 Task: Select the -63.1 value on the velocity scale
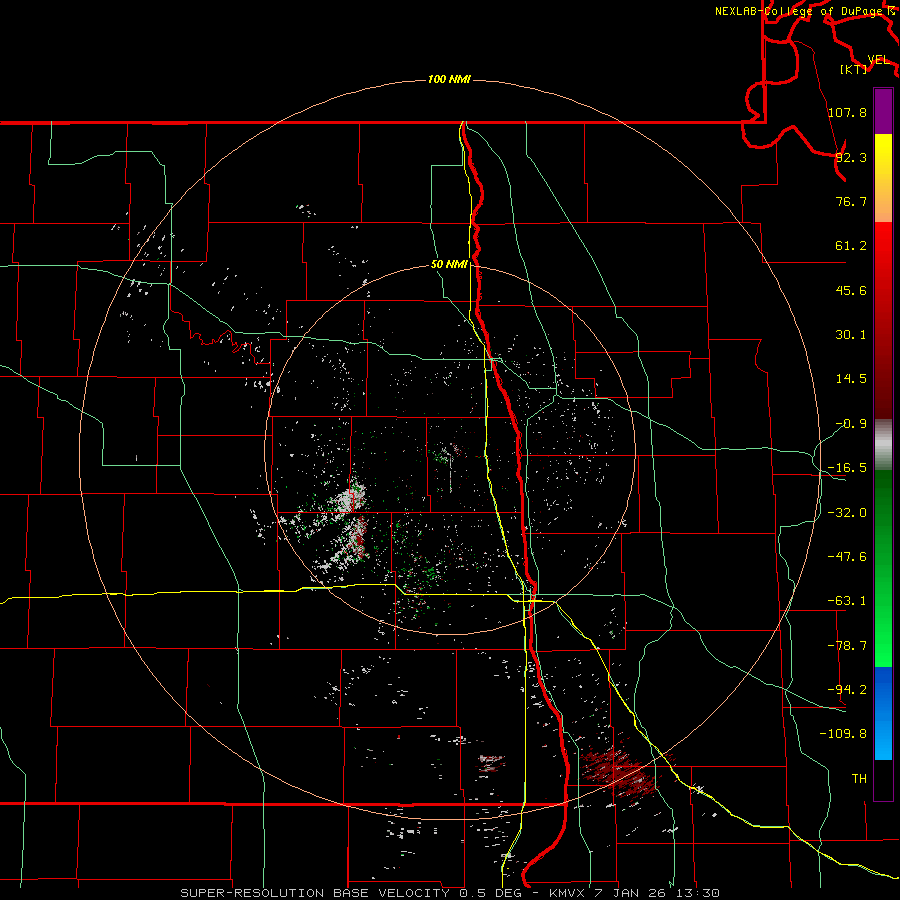click(x=847, y=601)
